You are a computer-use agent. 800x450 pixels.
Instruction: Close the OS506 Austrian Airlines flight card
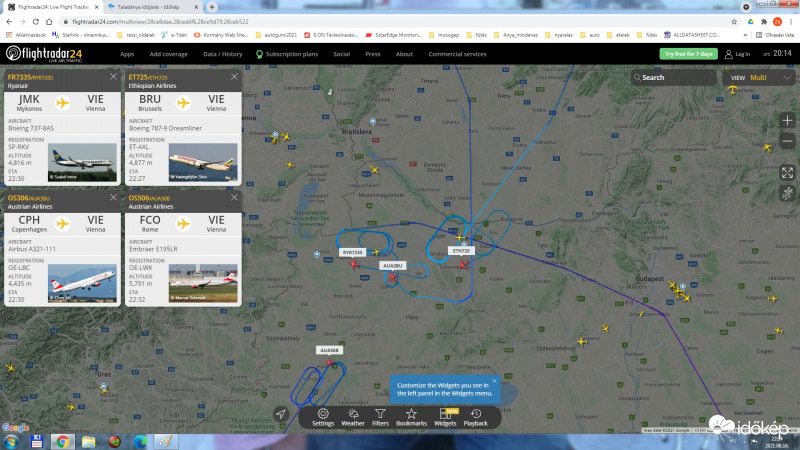(234, 197)
